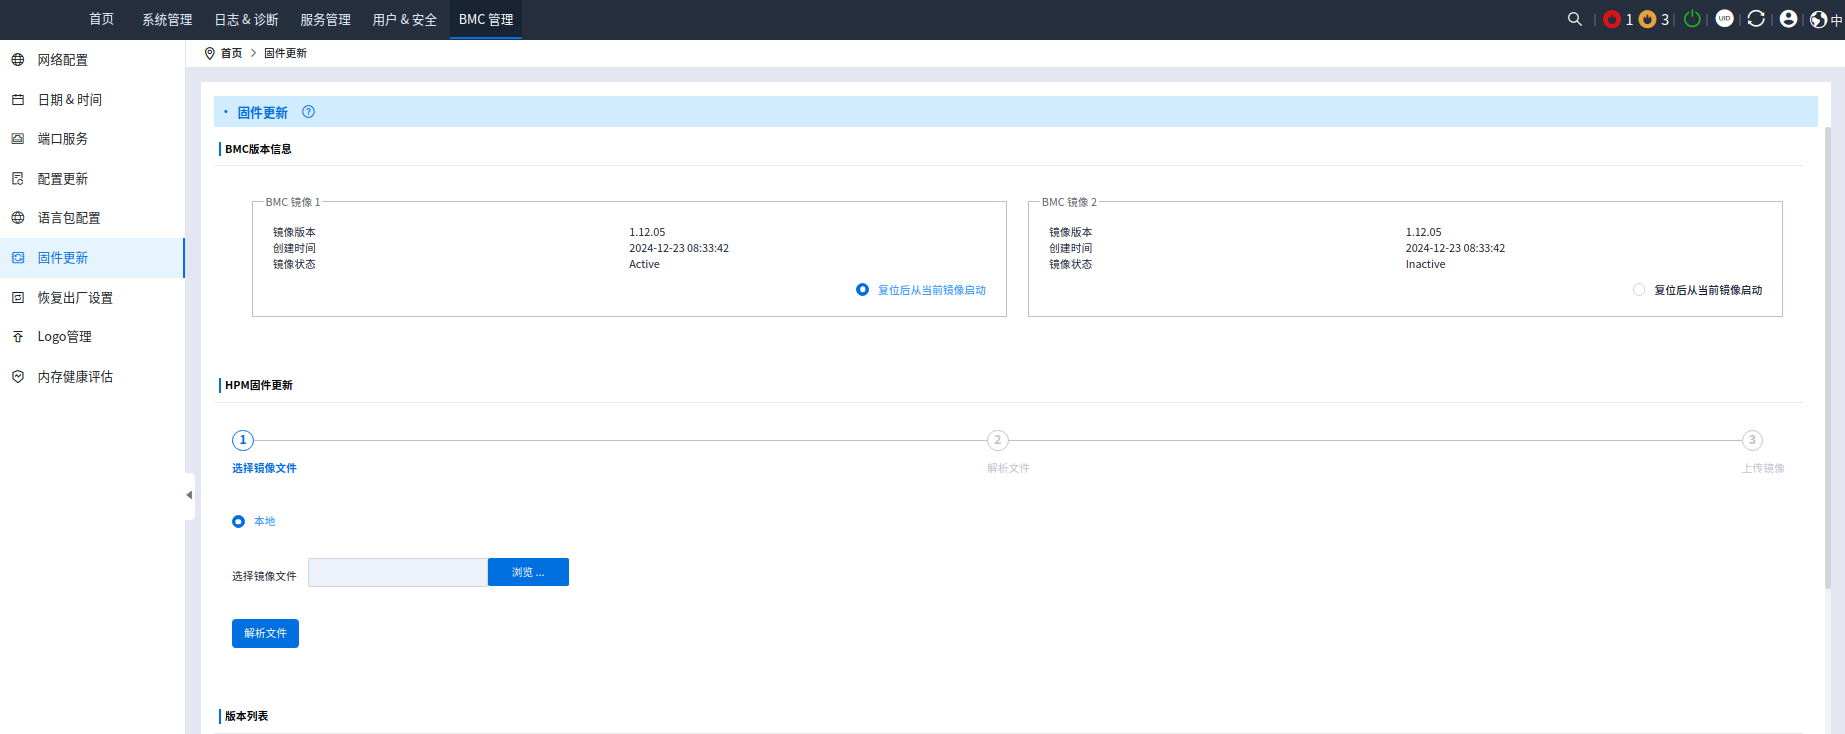
Task: Open the language globe selector
Action: click(x=1820, y=19)
